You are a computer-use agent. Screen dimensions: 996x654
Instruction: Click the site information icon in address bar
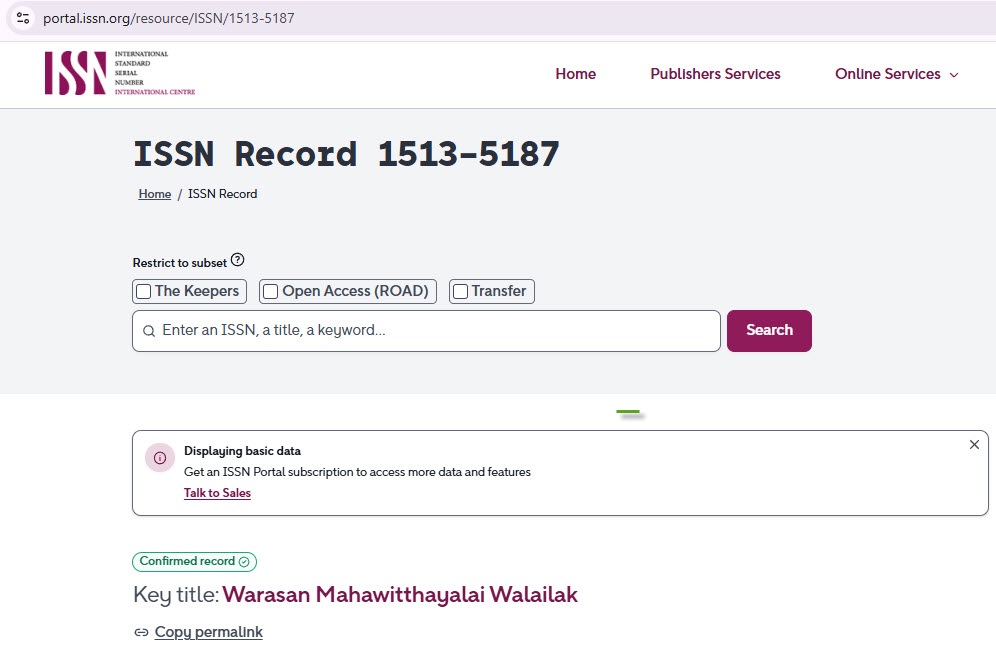point(23,18)
